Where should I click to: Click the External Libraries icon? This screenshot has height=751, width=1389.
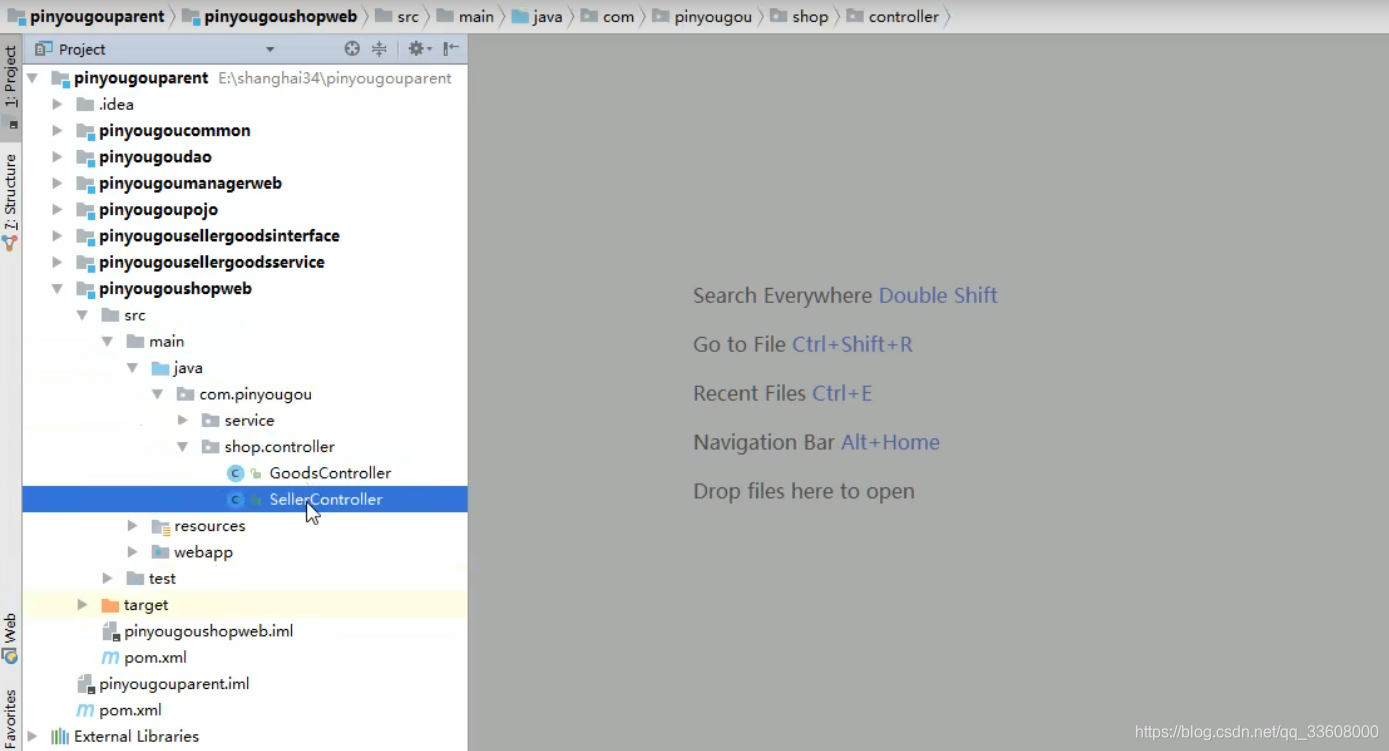[x=60, y=736]
